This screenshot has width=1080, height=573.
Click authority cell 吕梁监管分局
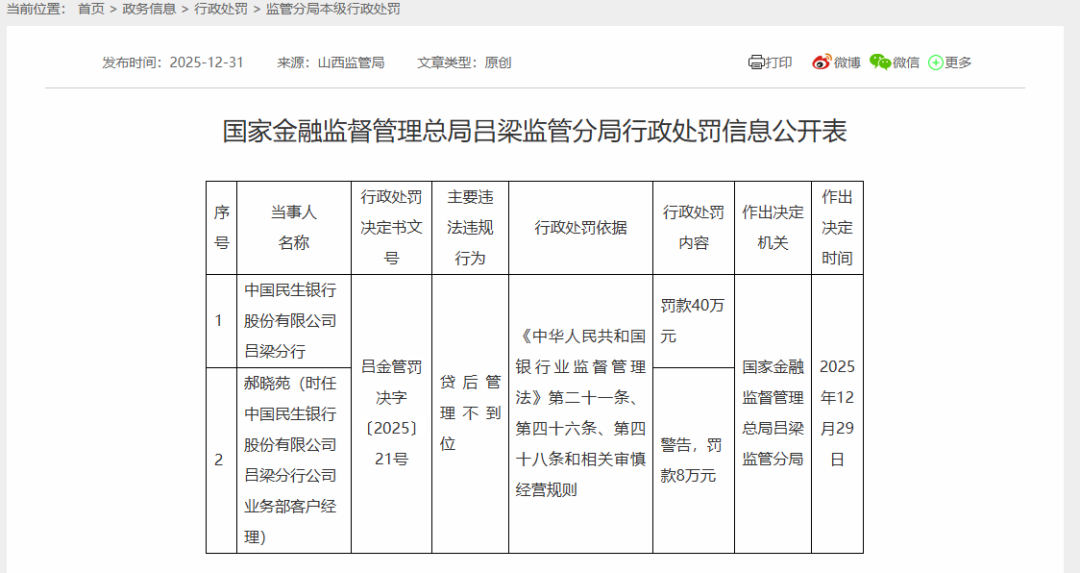coord(773,414)
